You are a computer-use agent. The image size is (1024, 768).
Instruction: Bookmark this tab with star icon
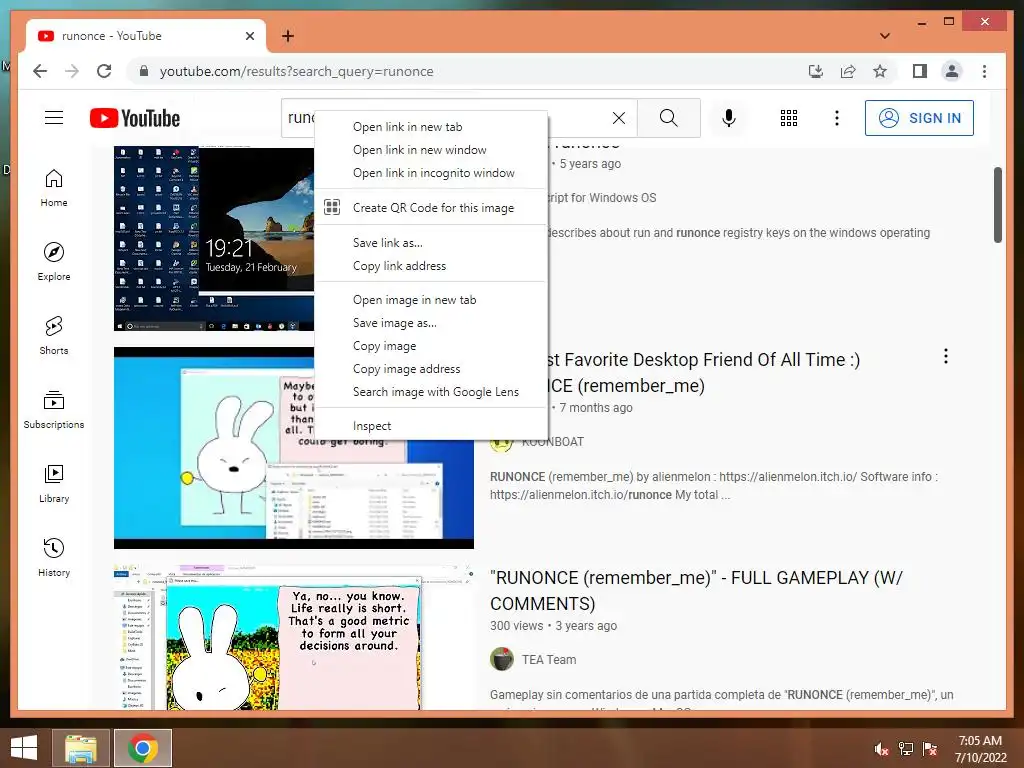[x=880, y=71]
